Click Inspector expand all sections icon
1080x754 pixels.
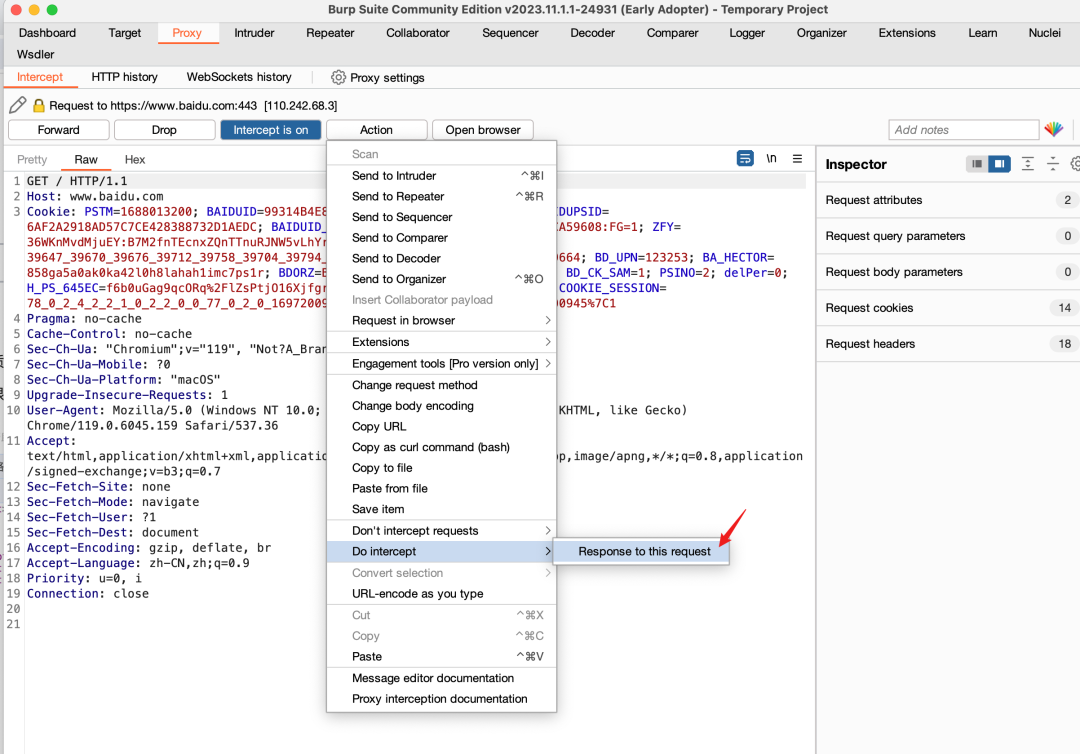tap(1028, 164)
